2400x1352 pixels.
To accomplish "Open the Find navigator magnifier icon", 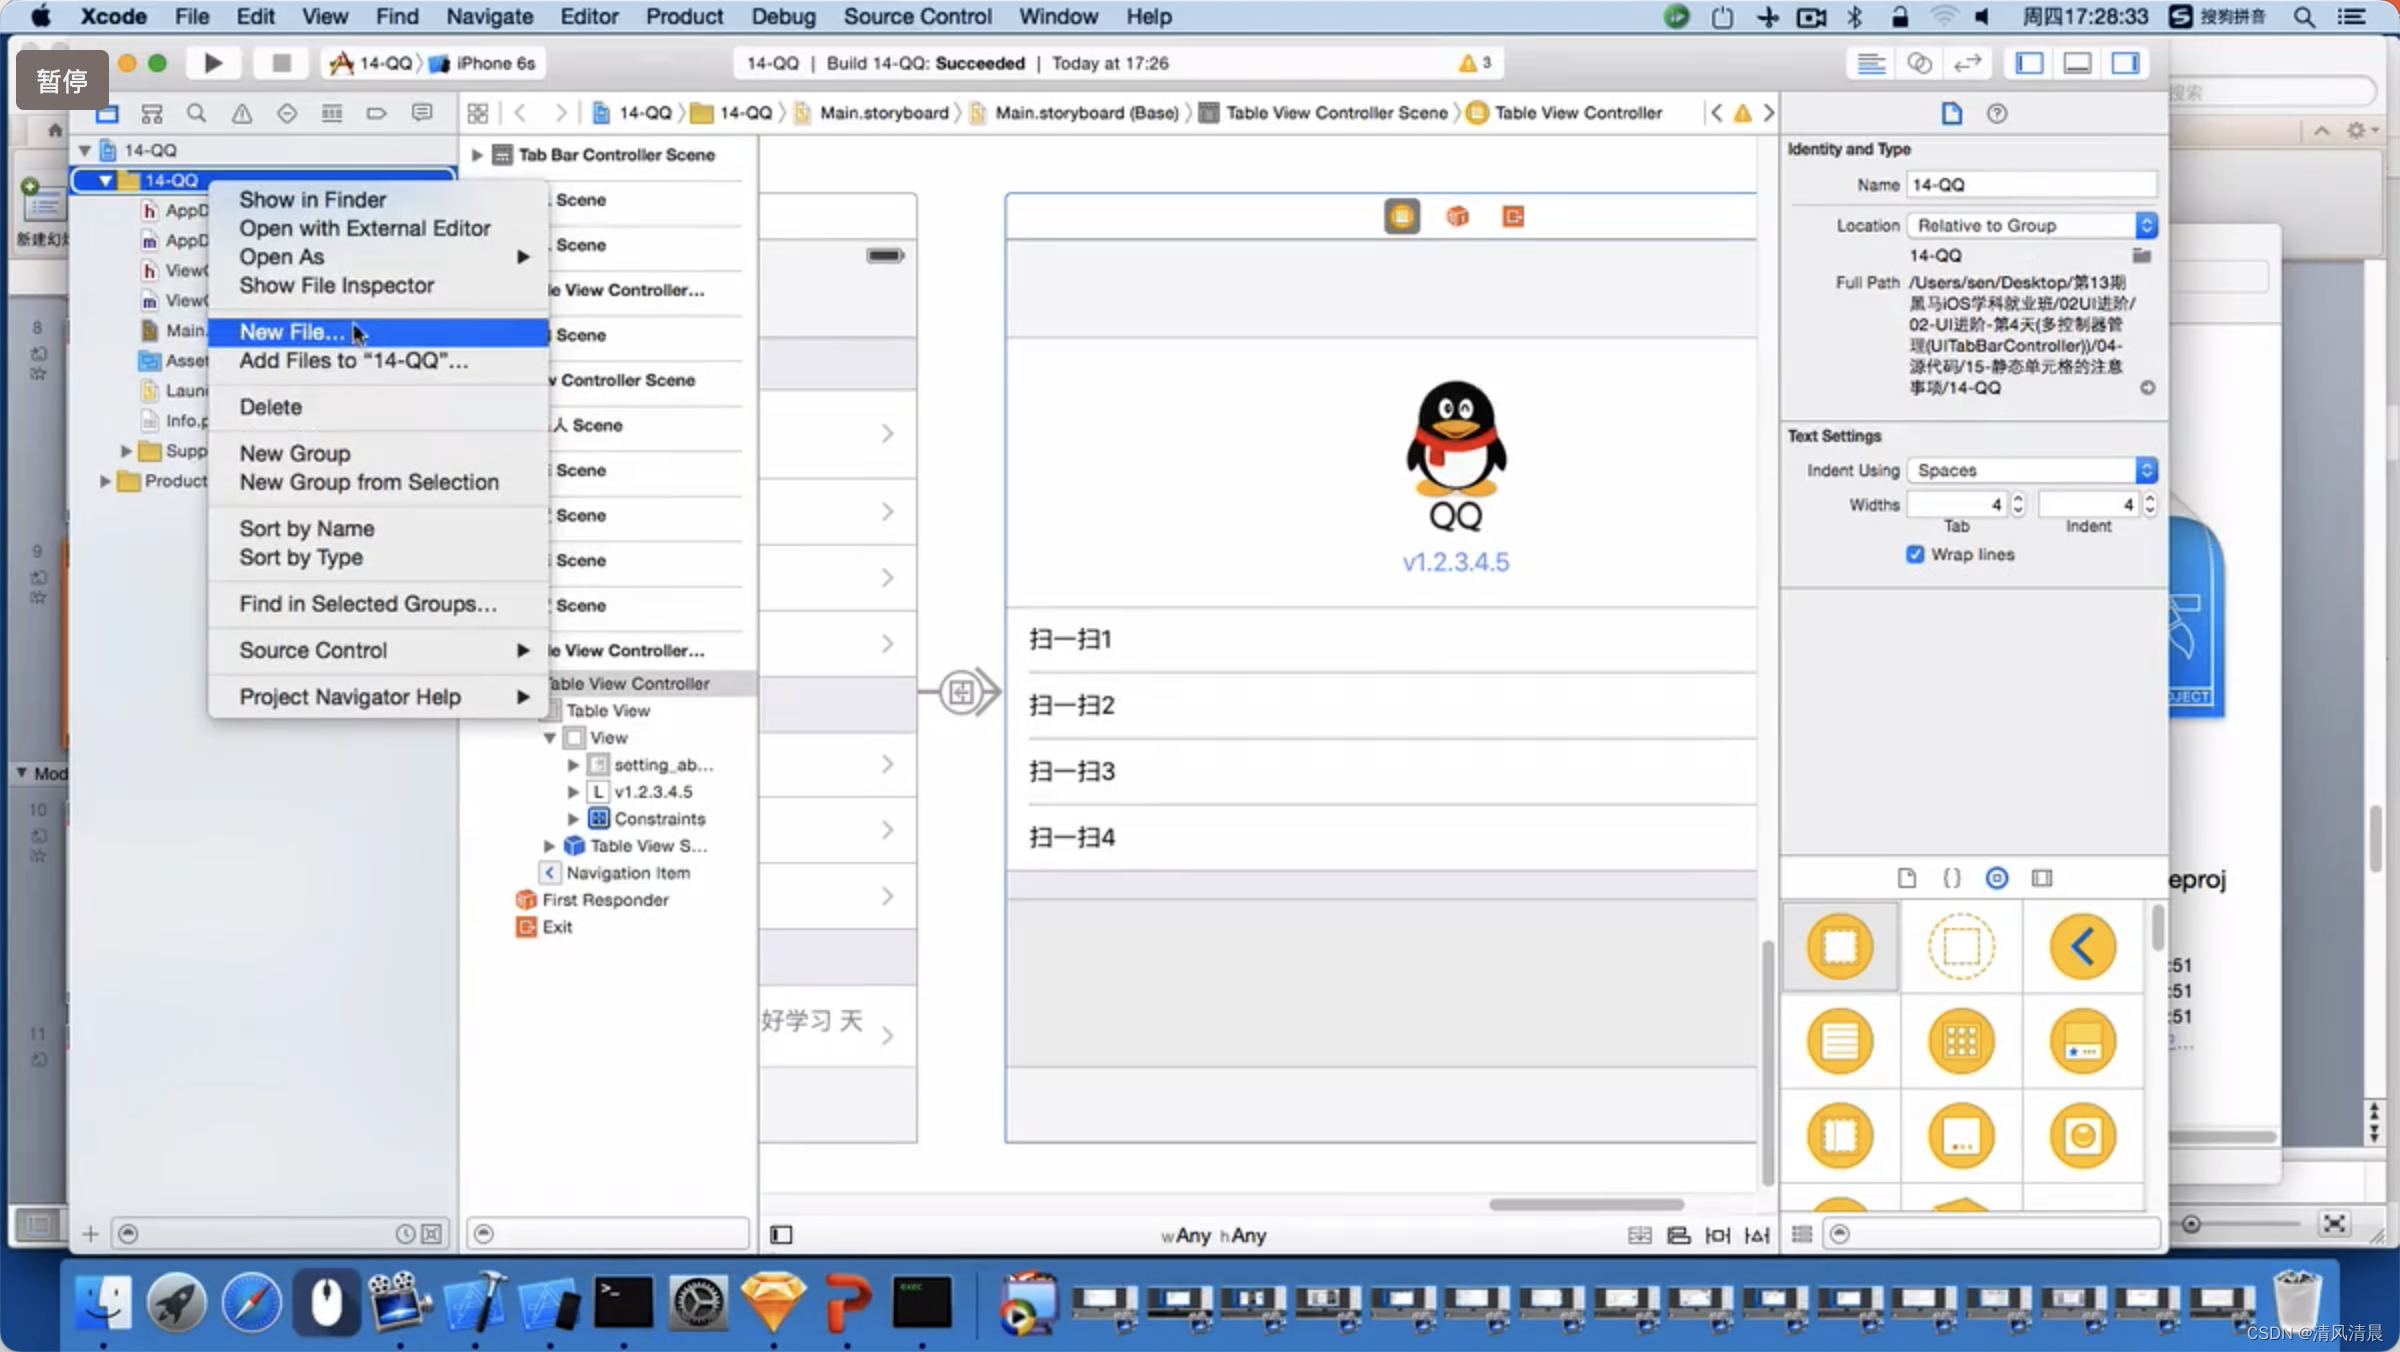I will click(197, 113).
